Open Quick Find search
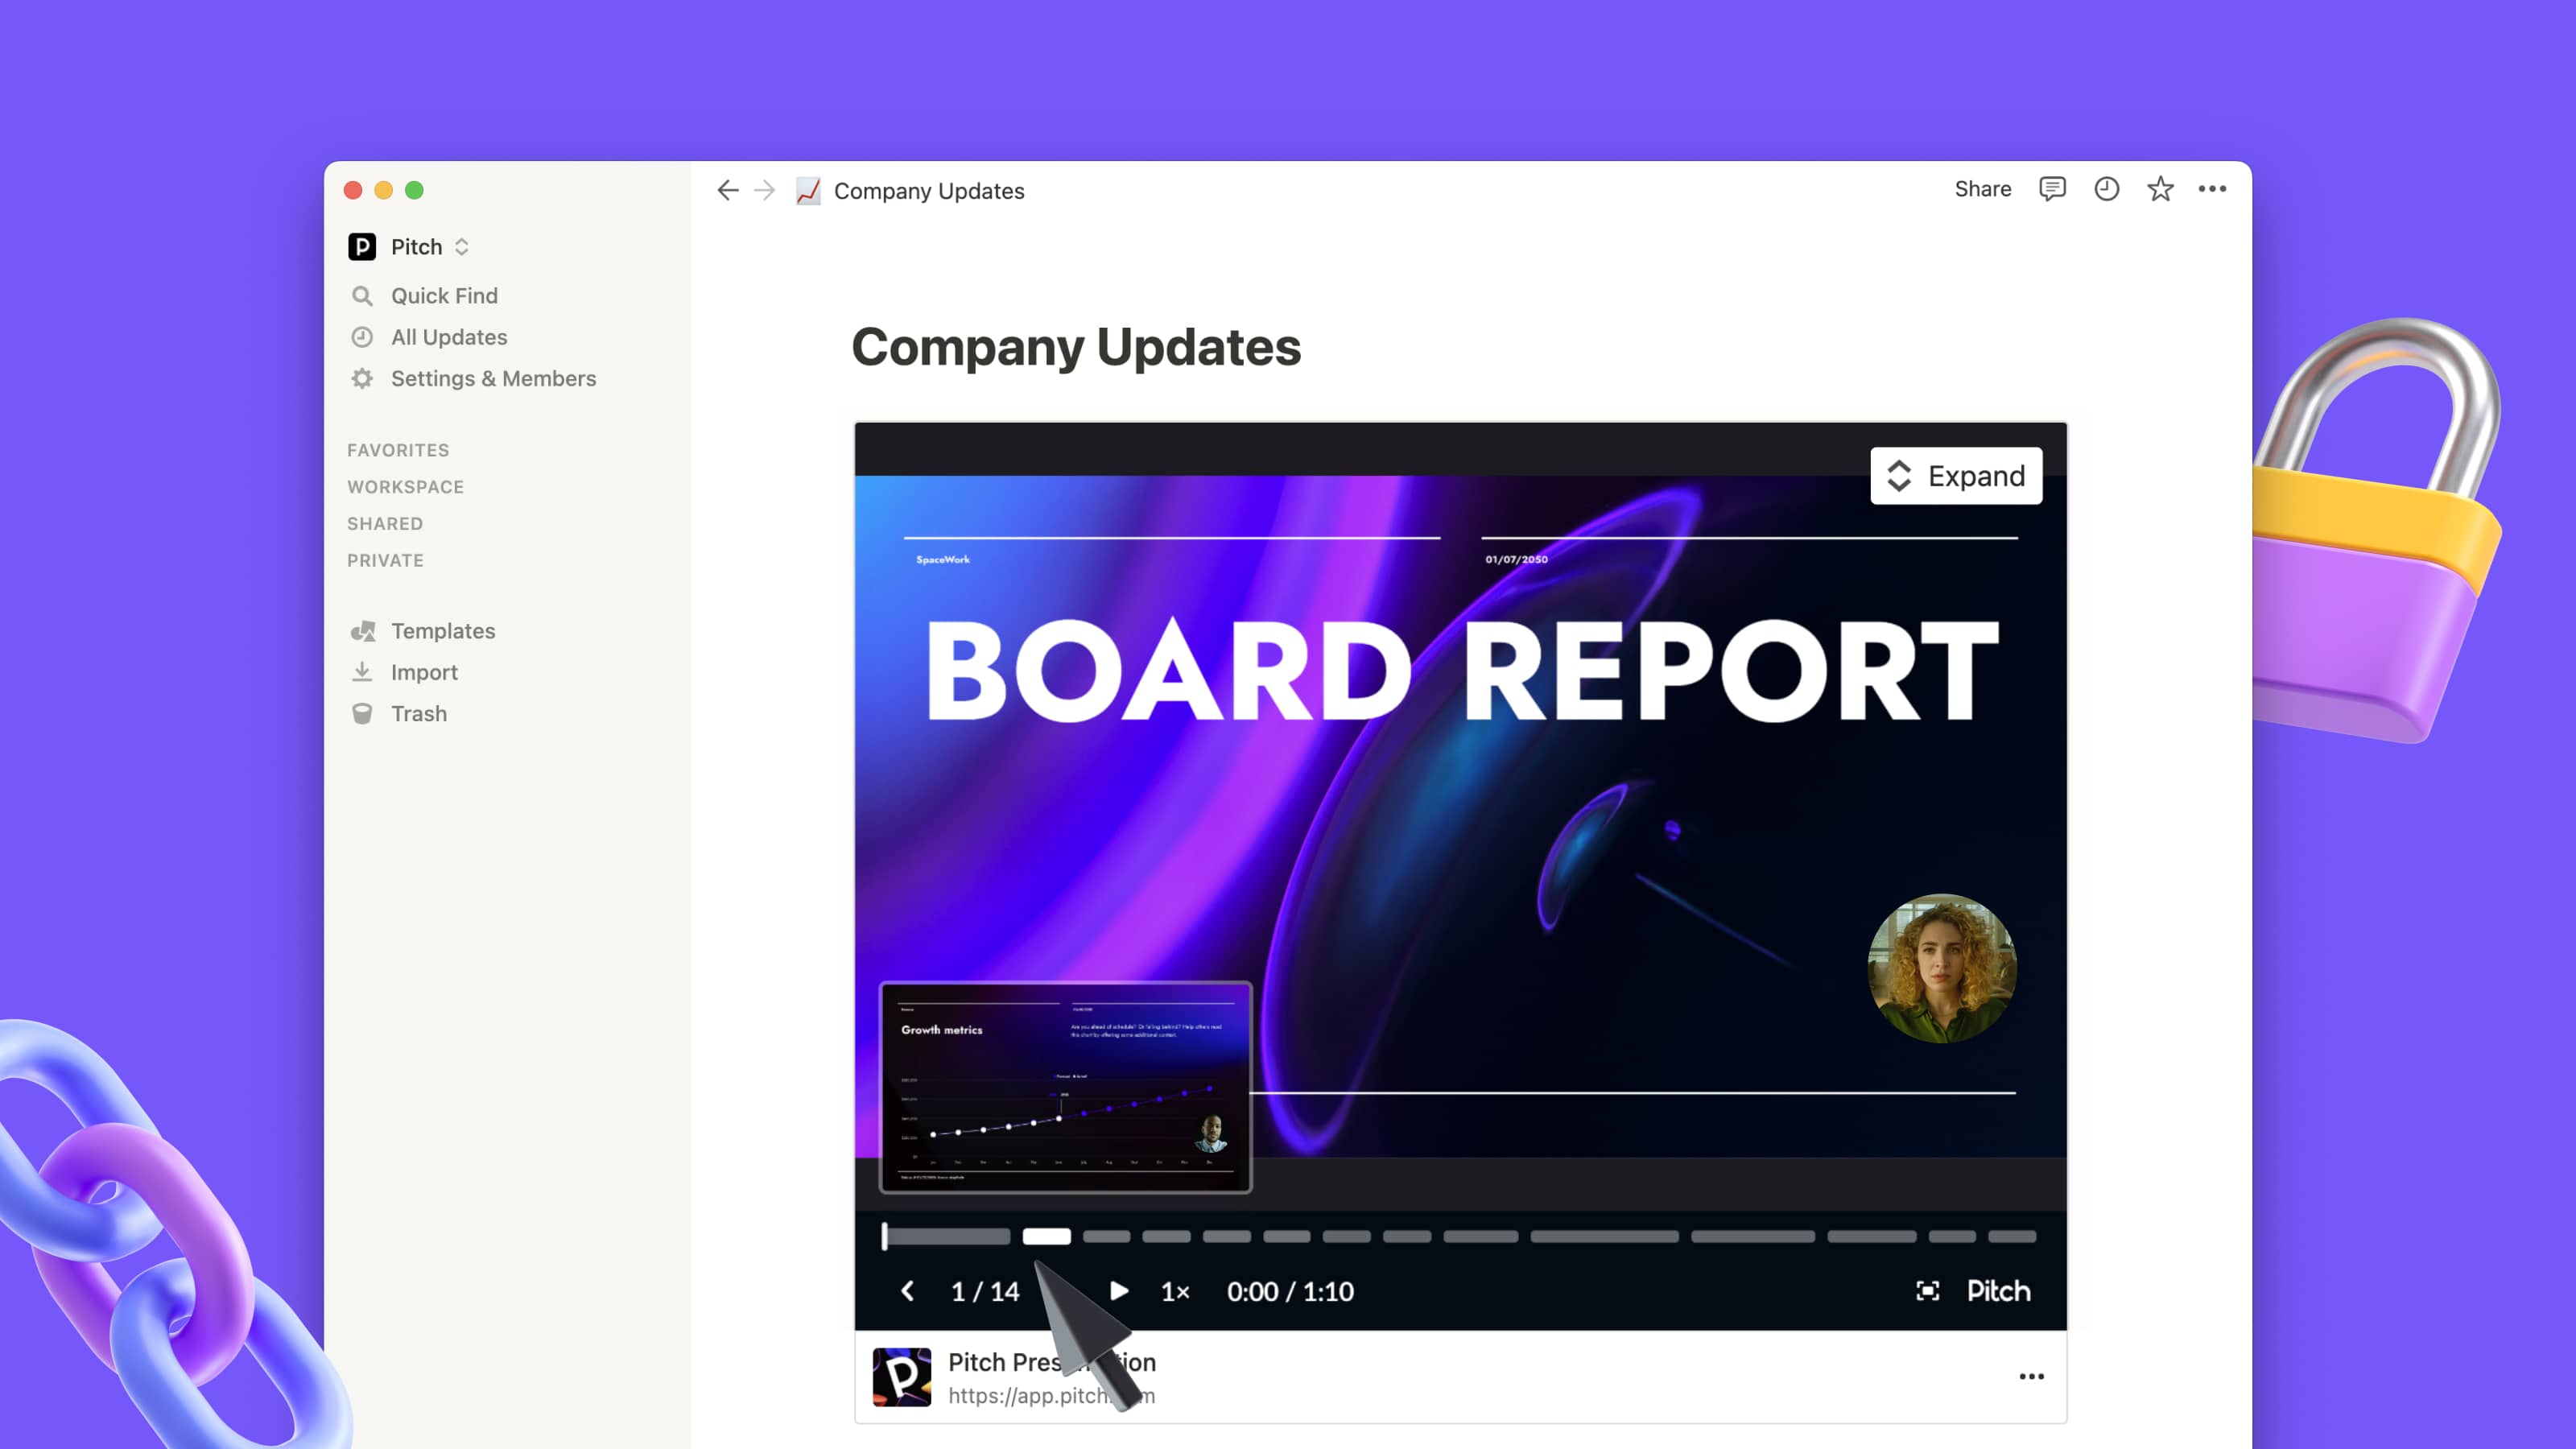Image resolution: width=2576 pixels, height=1449 pixels. coord(443,296)
